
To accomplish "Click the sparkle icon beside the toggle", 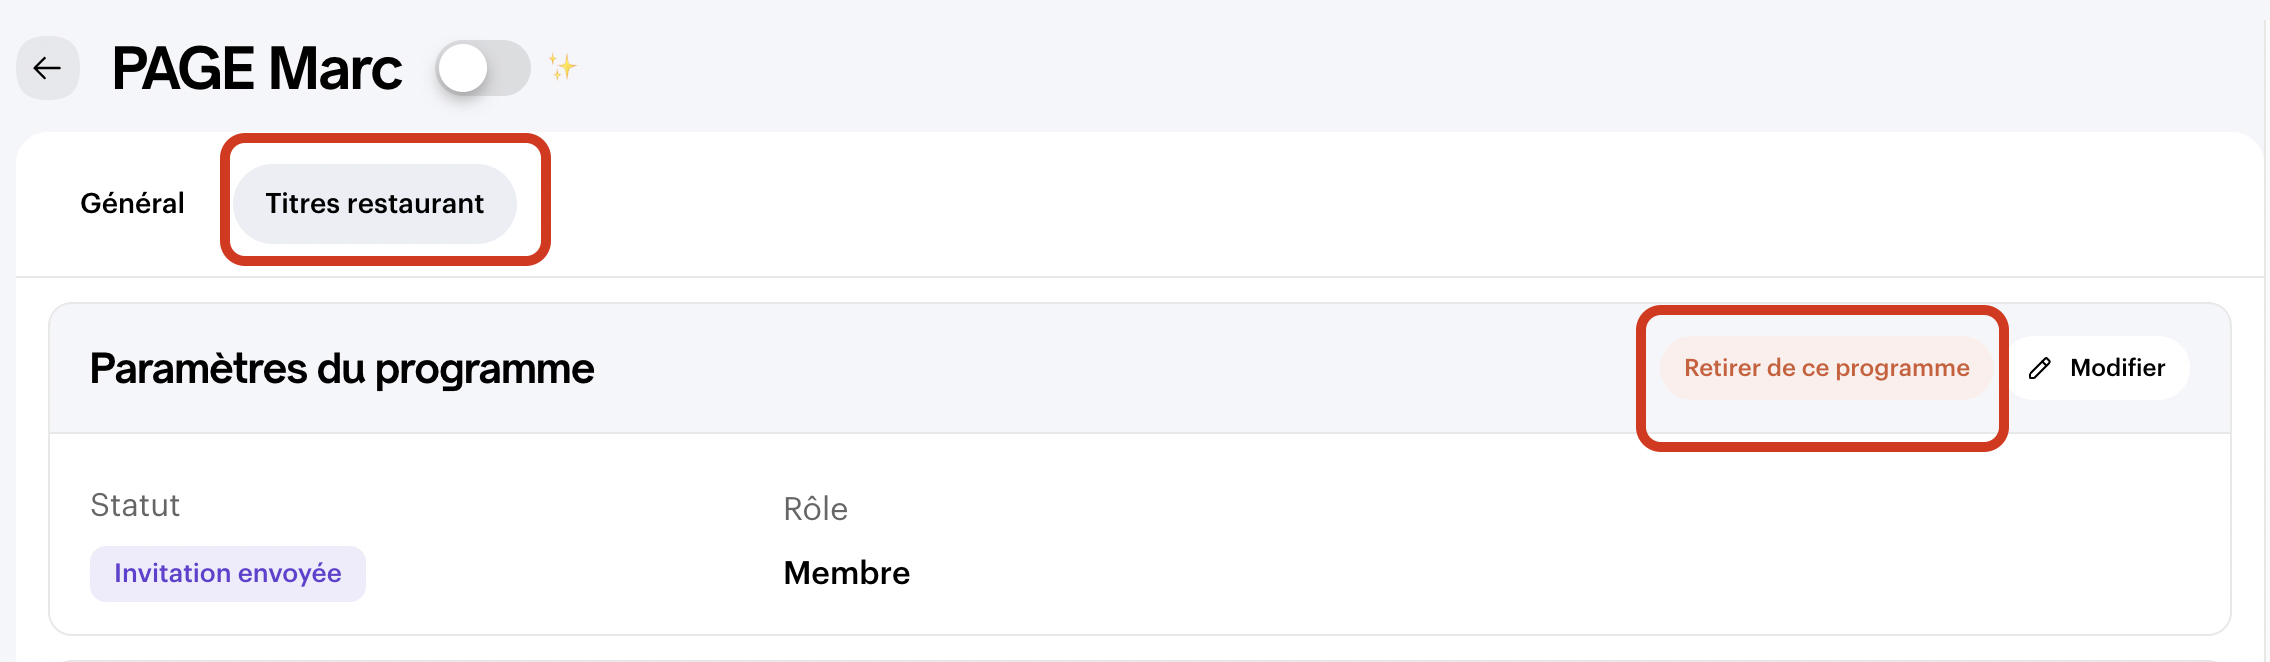I will coord(562,67).
